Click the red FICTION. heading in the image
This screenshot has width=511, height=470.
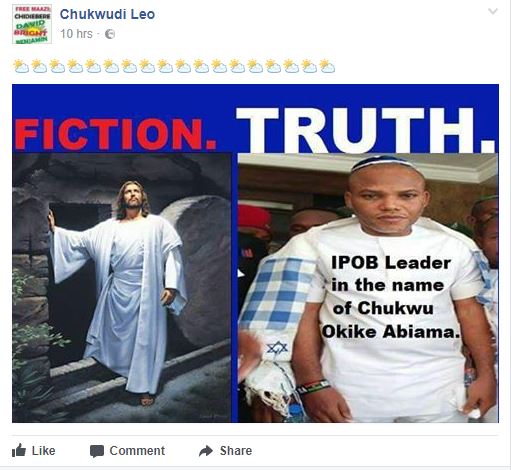115,134
